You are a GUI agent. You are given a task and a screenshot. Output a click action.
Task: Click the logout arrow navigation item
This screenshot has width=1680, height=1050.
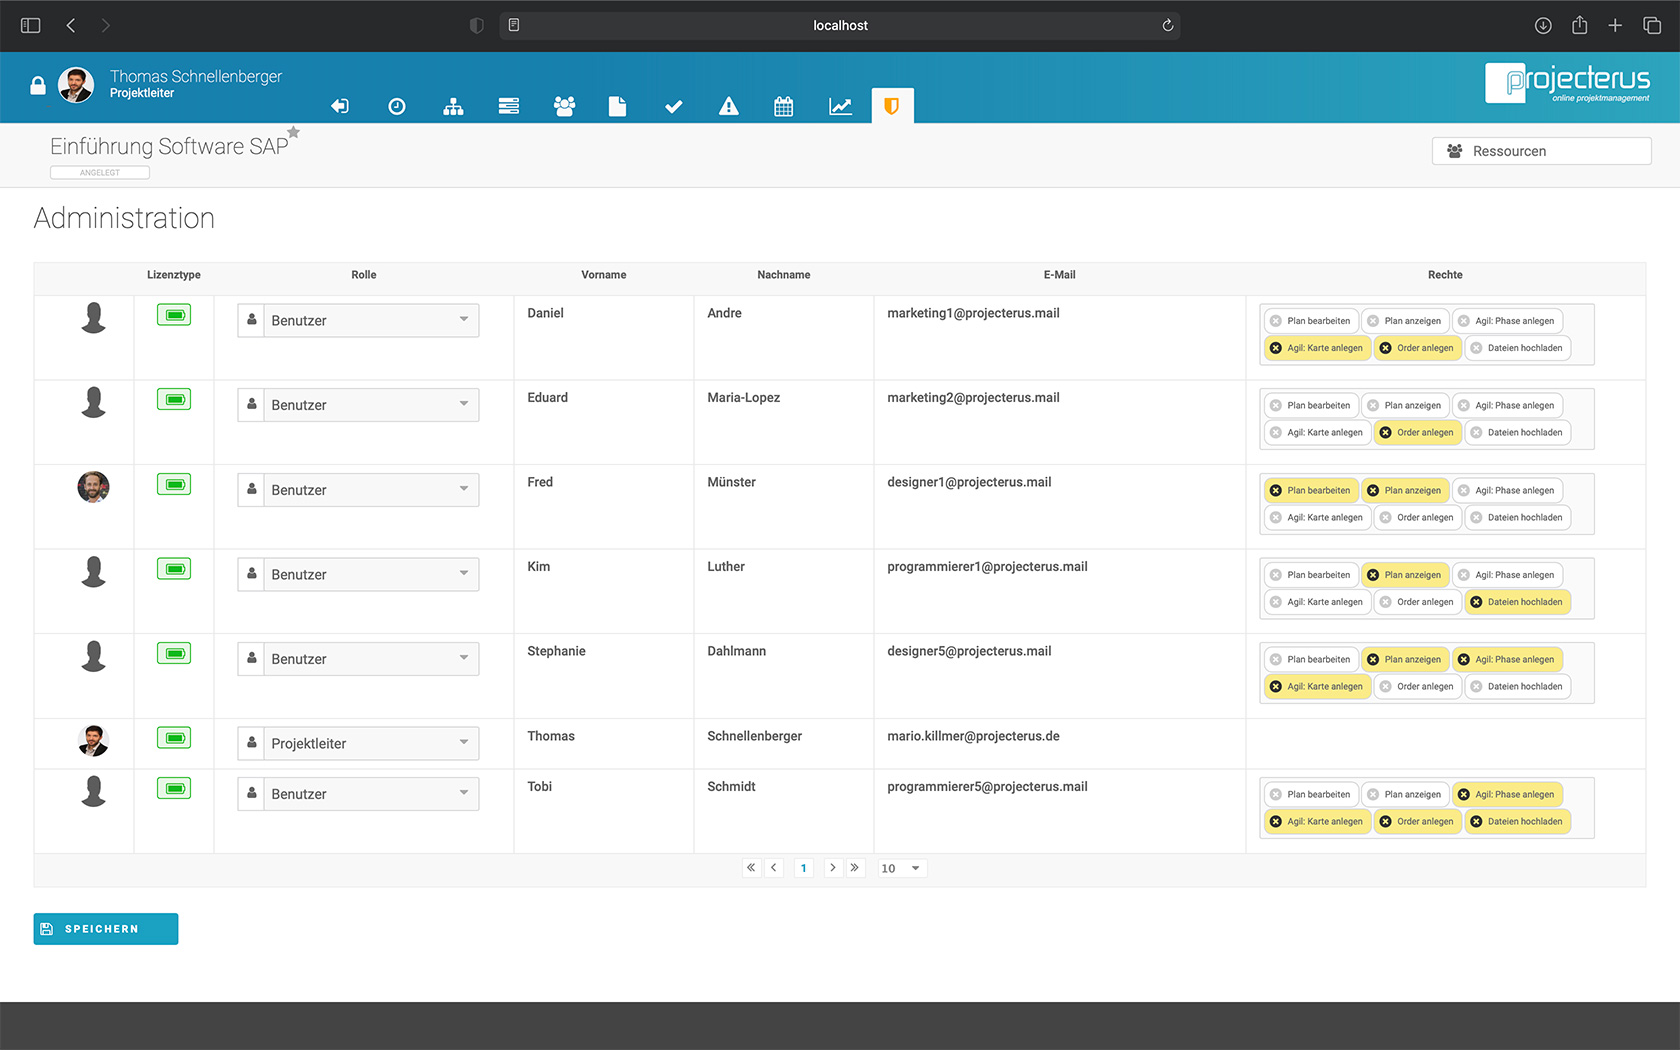tap(340, 106)
